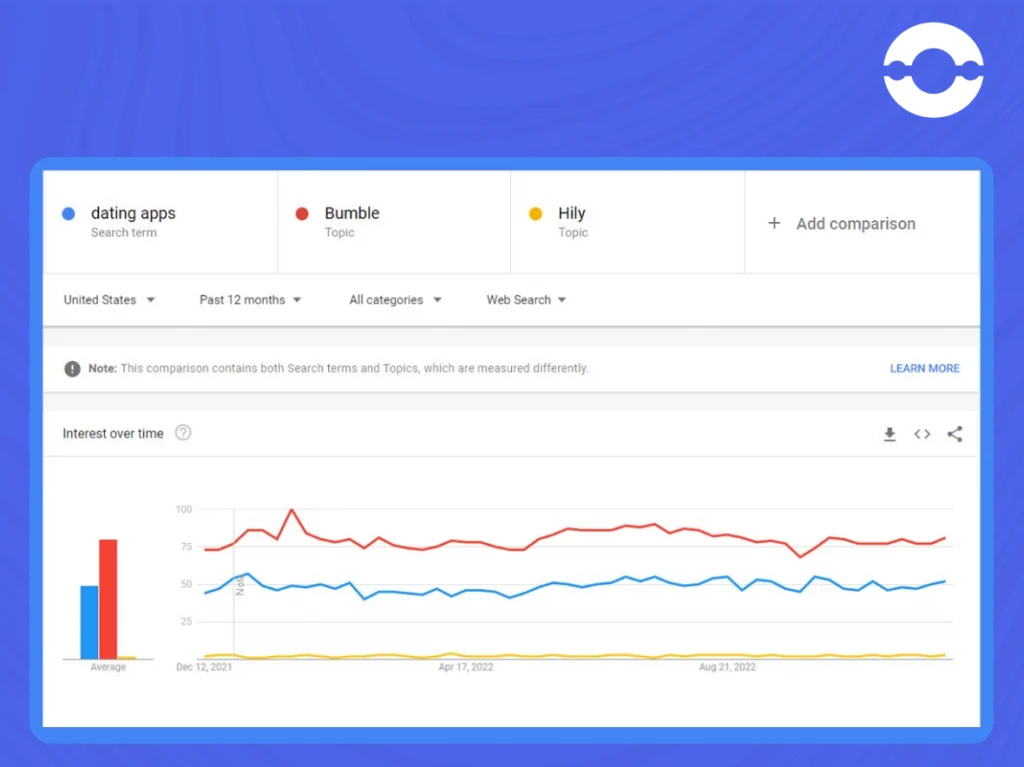Click the vertical Note marker on the chart
Screen dimensions: 1024x767
point(240,585)
